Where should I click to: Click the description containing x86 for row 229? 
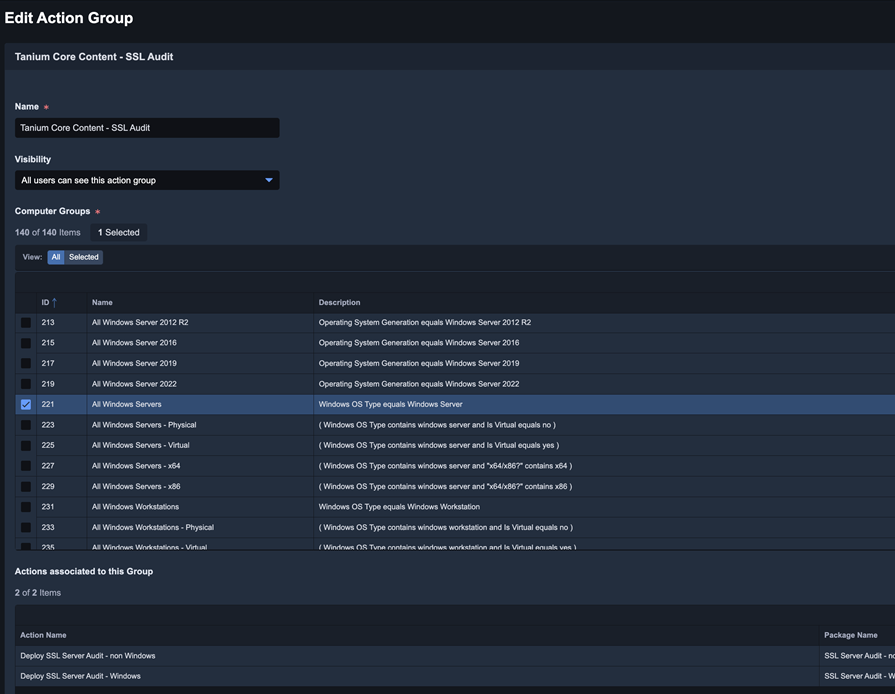[445, 487]
